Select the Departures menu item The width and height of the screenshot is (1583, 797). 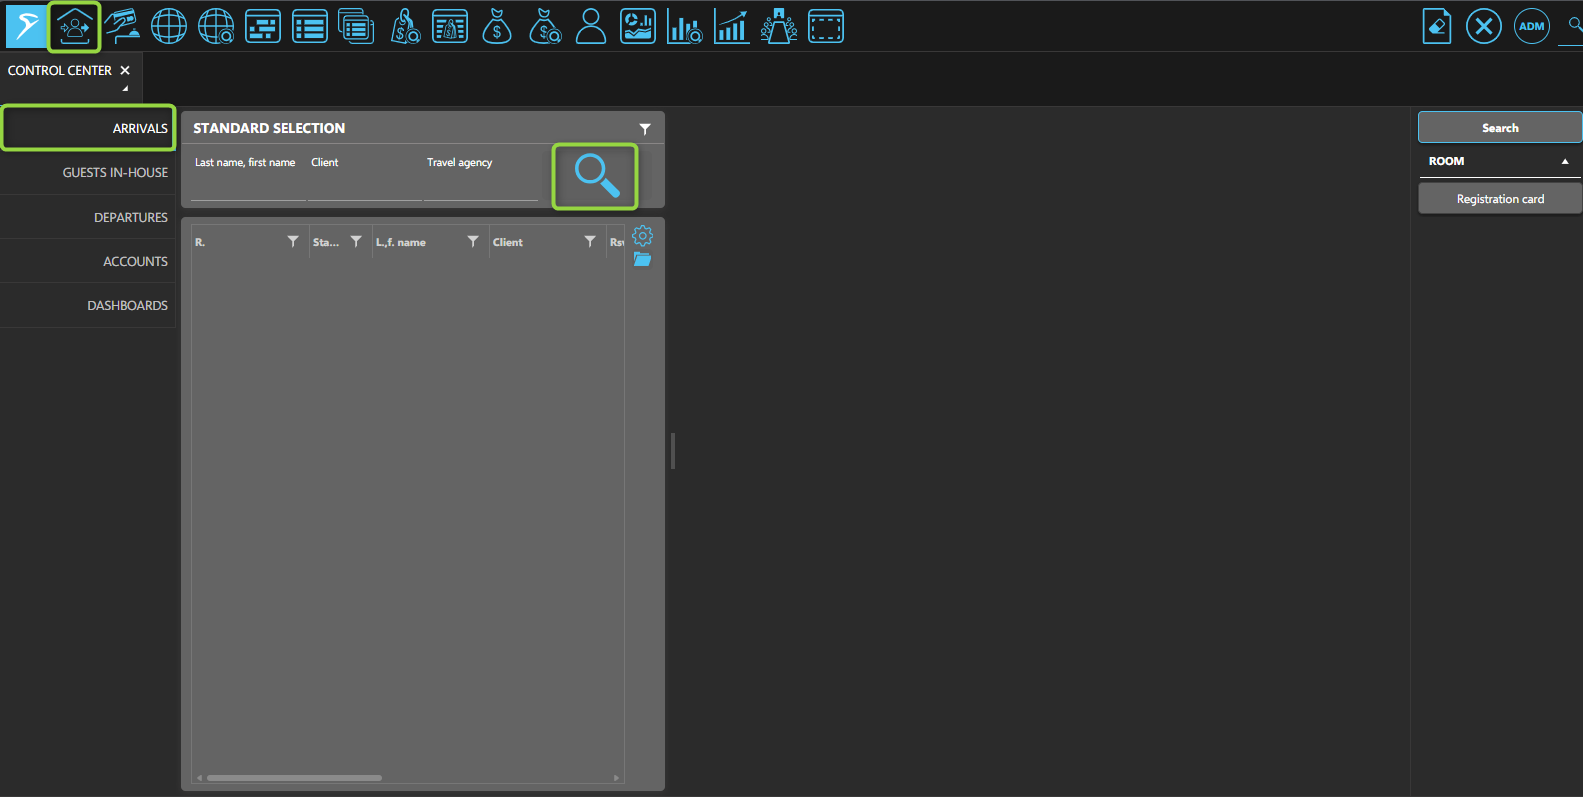130,217
